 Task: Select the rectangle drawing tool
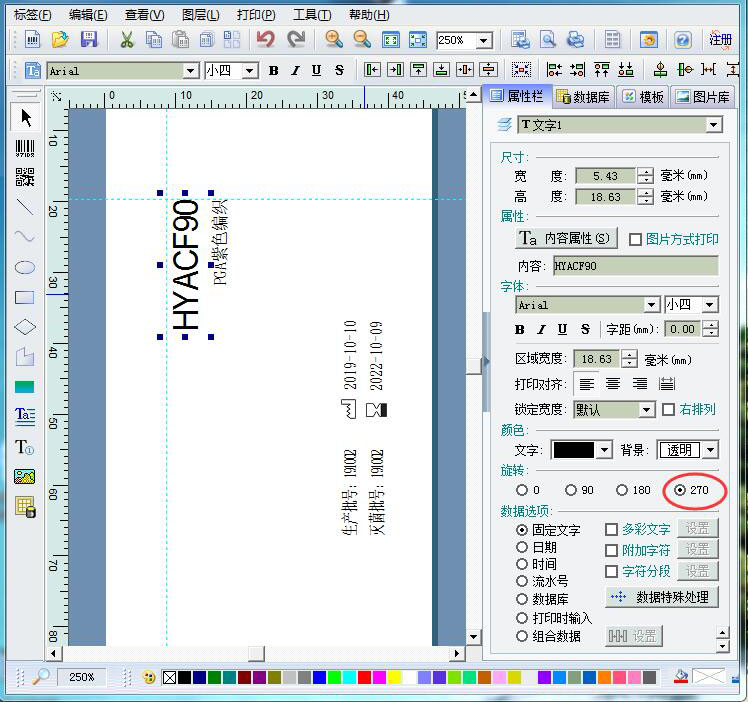25,297
